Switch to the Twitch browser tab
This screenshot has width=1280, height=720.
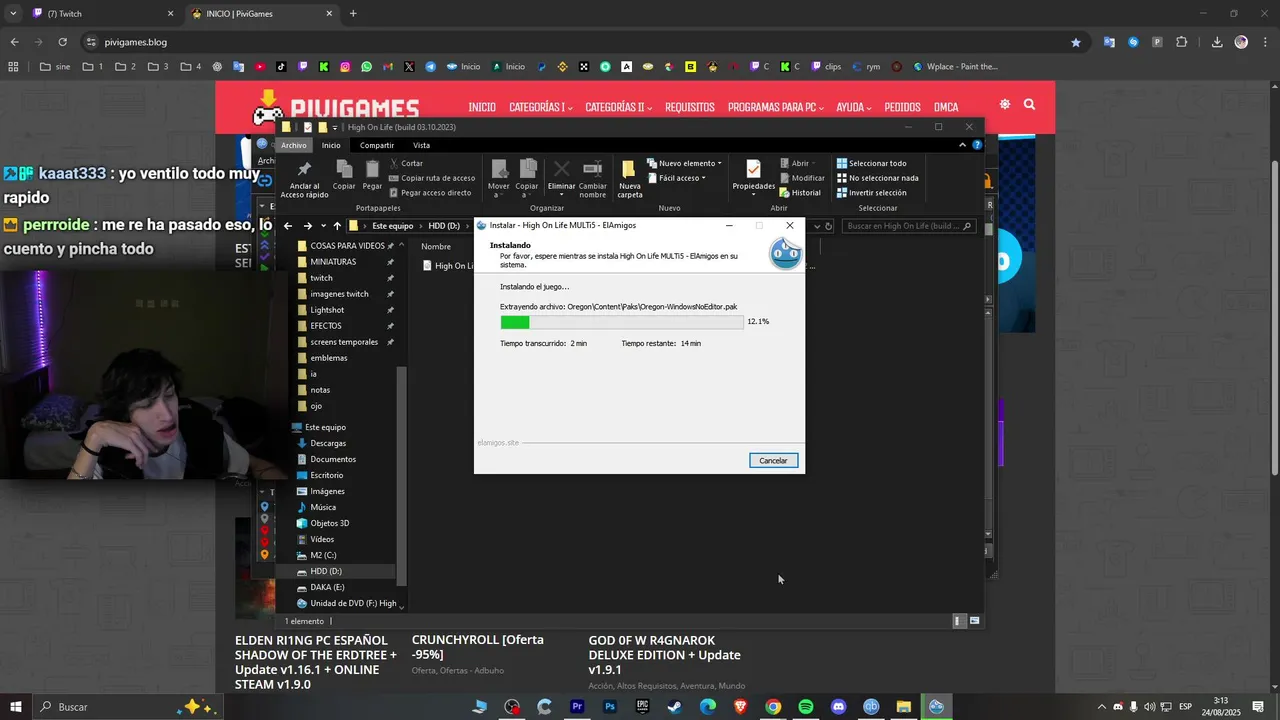coord(102,13)
